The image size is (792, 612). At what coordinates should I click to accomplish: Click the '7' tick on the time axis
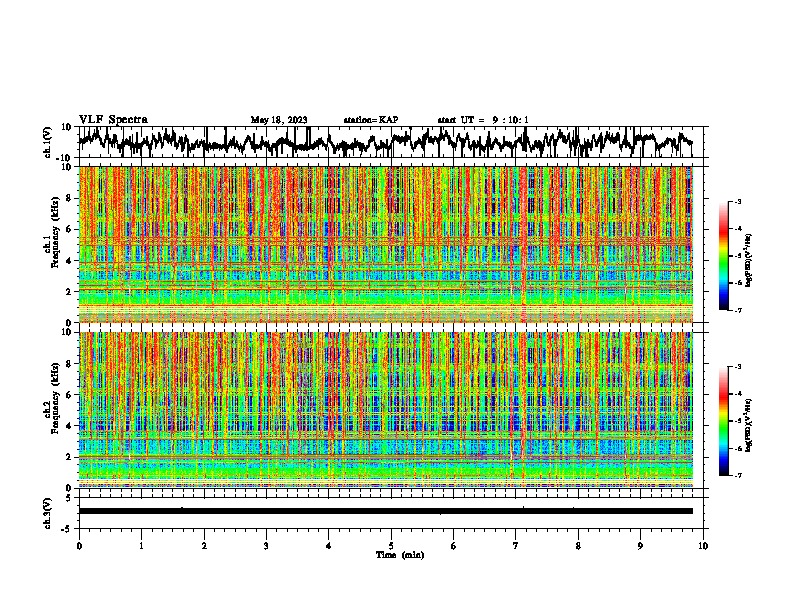point(516,546)
